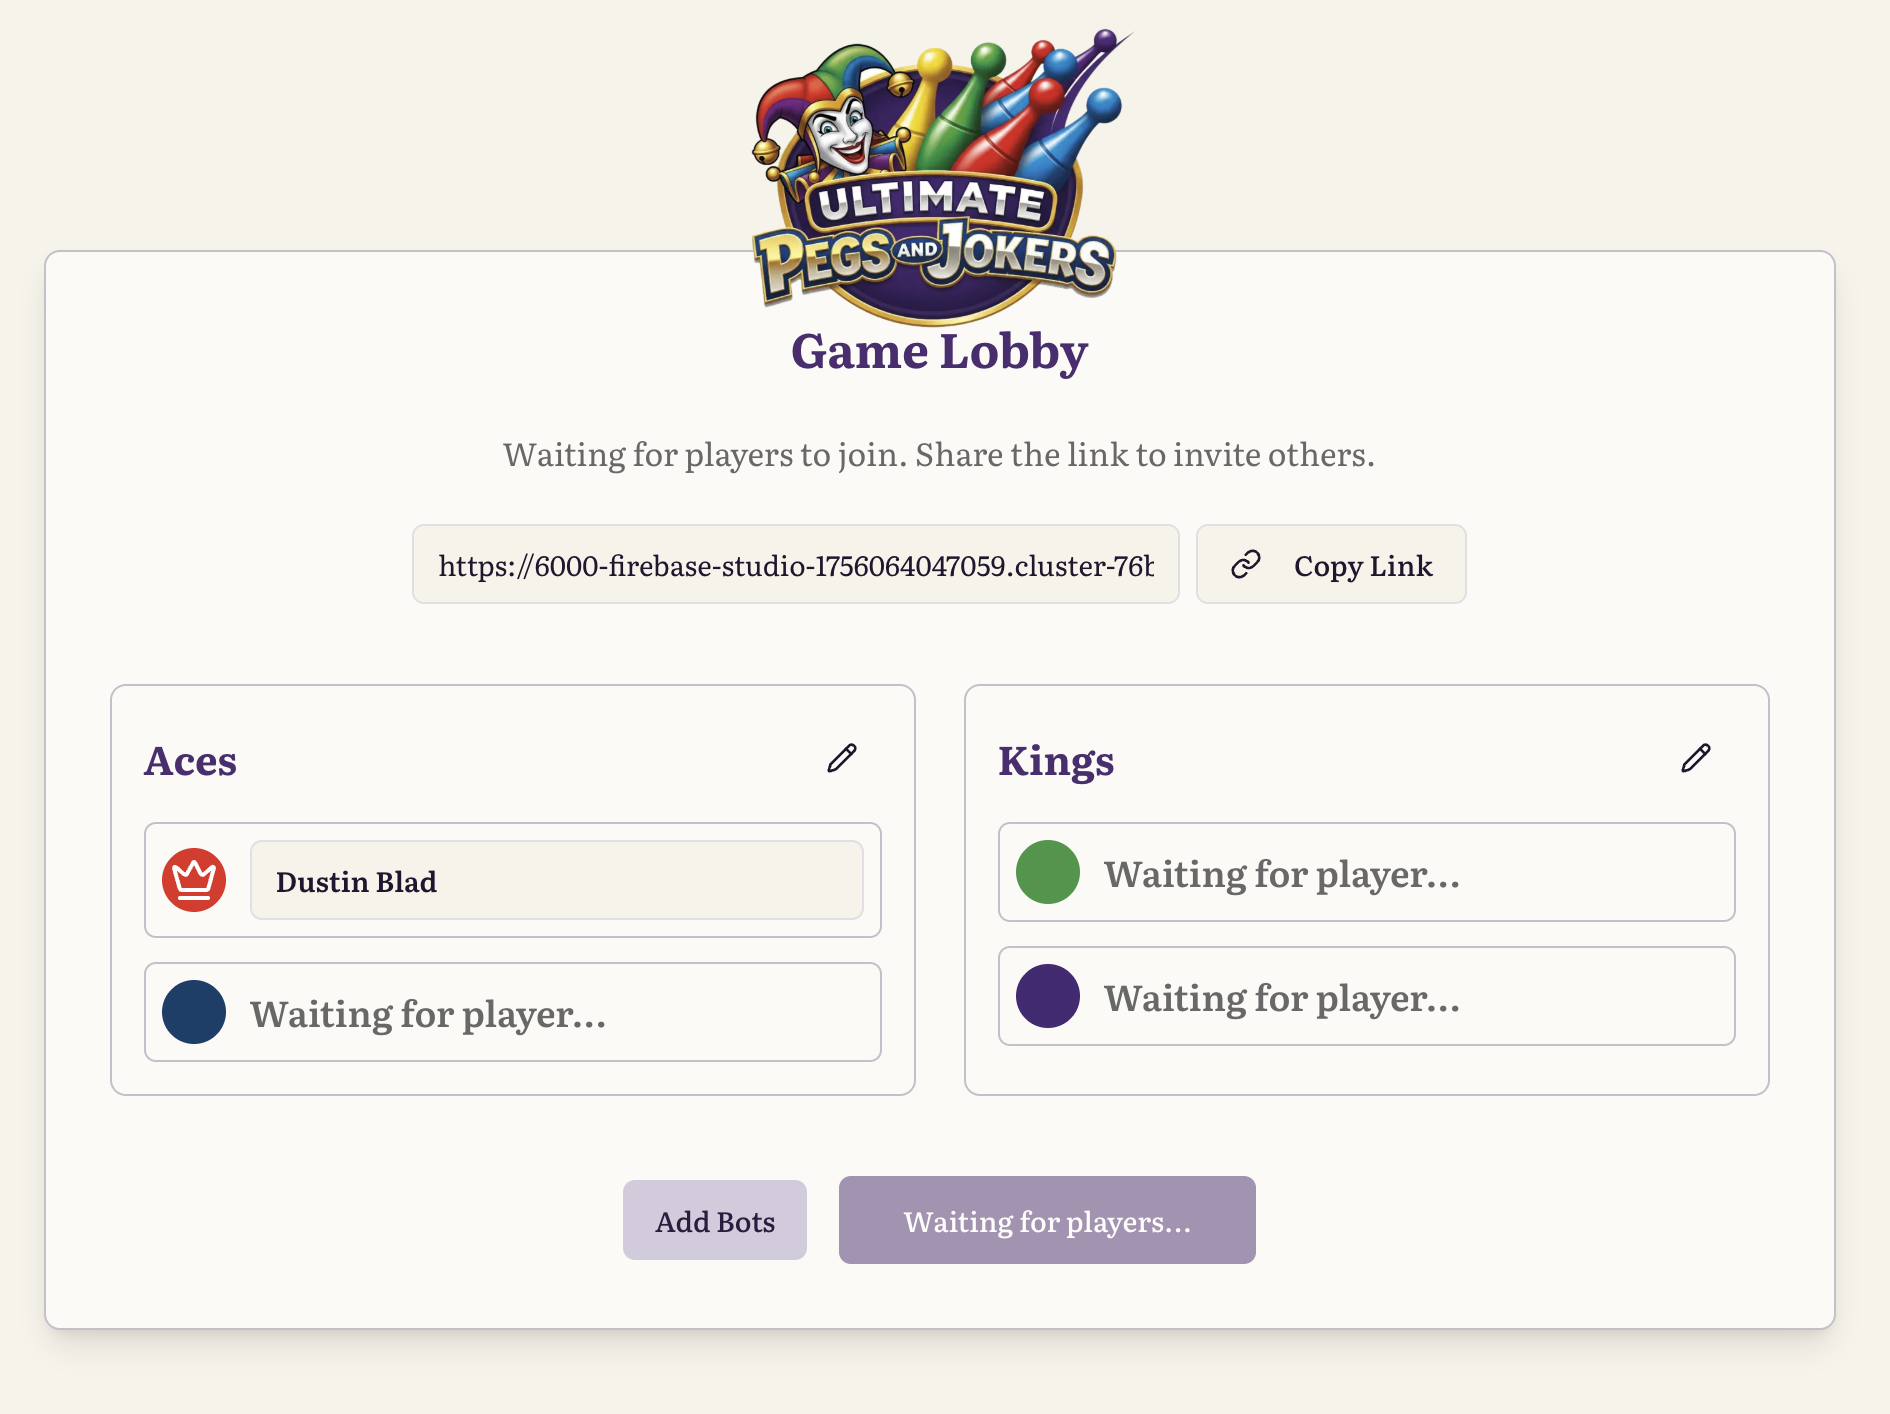Viewport: 1890px width, 1414px height.
Task: Select the green peg icon in Kings team
Action: pos(1046,874)
